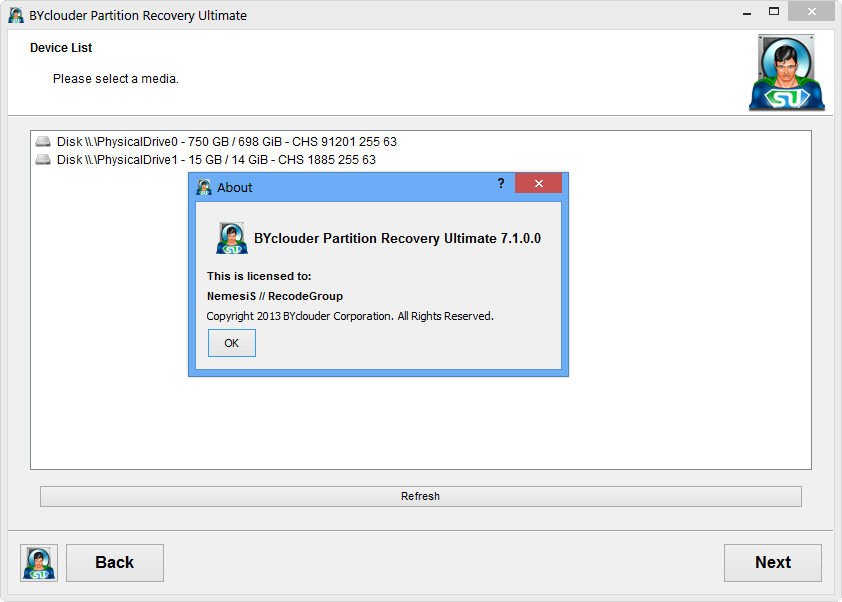Select Disk PhysicalDrive0 750 GB entry

(x=227, y=142)
